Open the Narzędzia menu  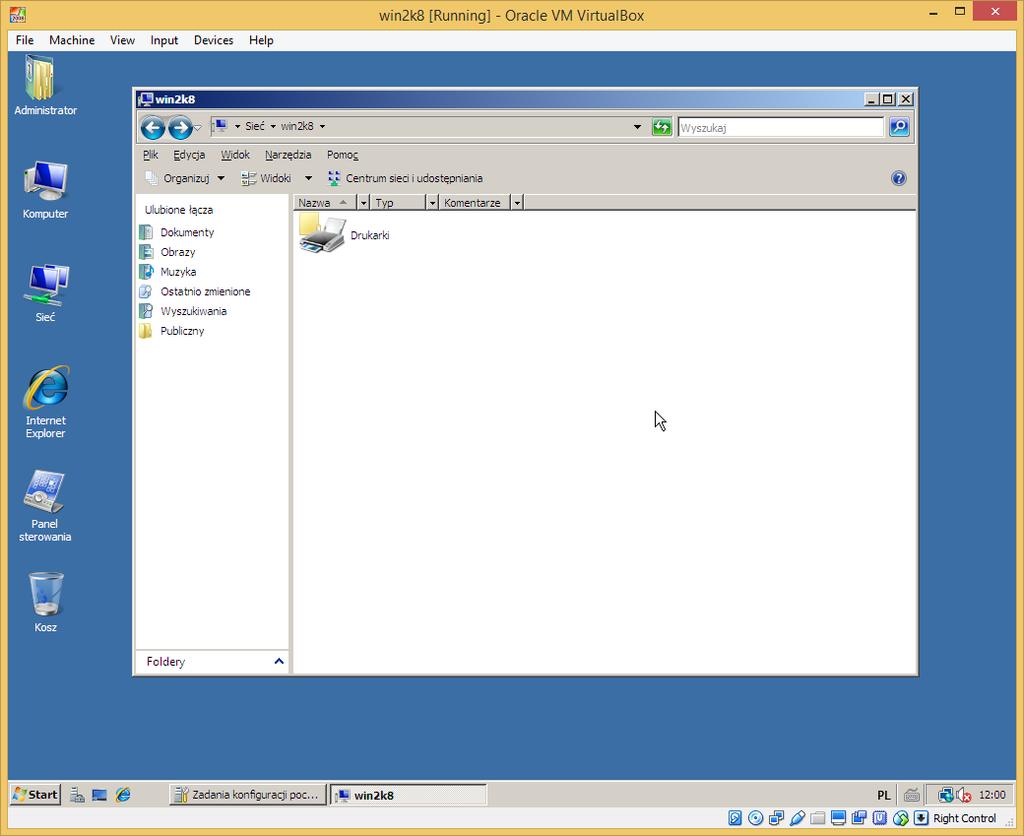288,155
